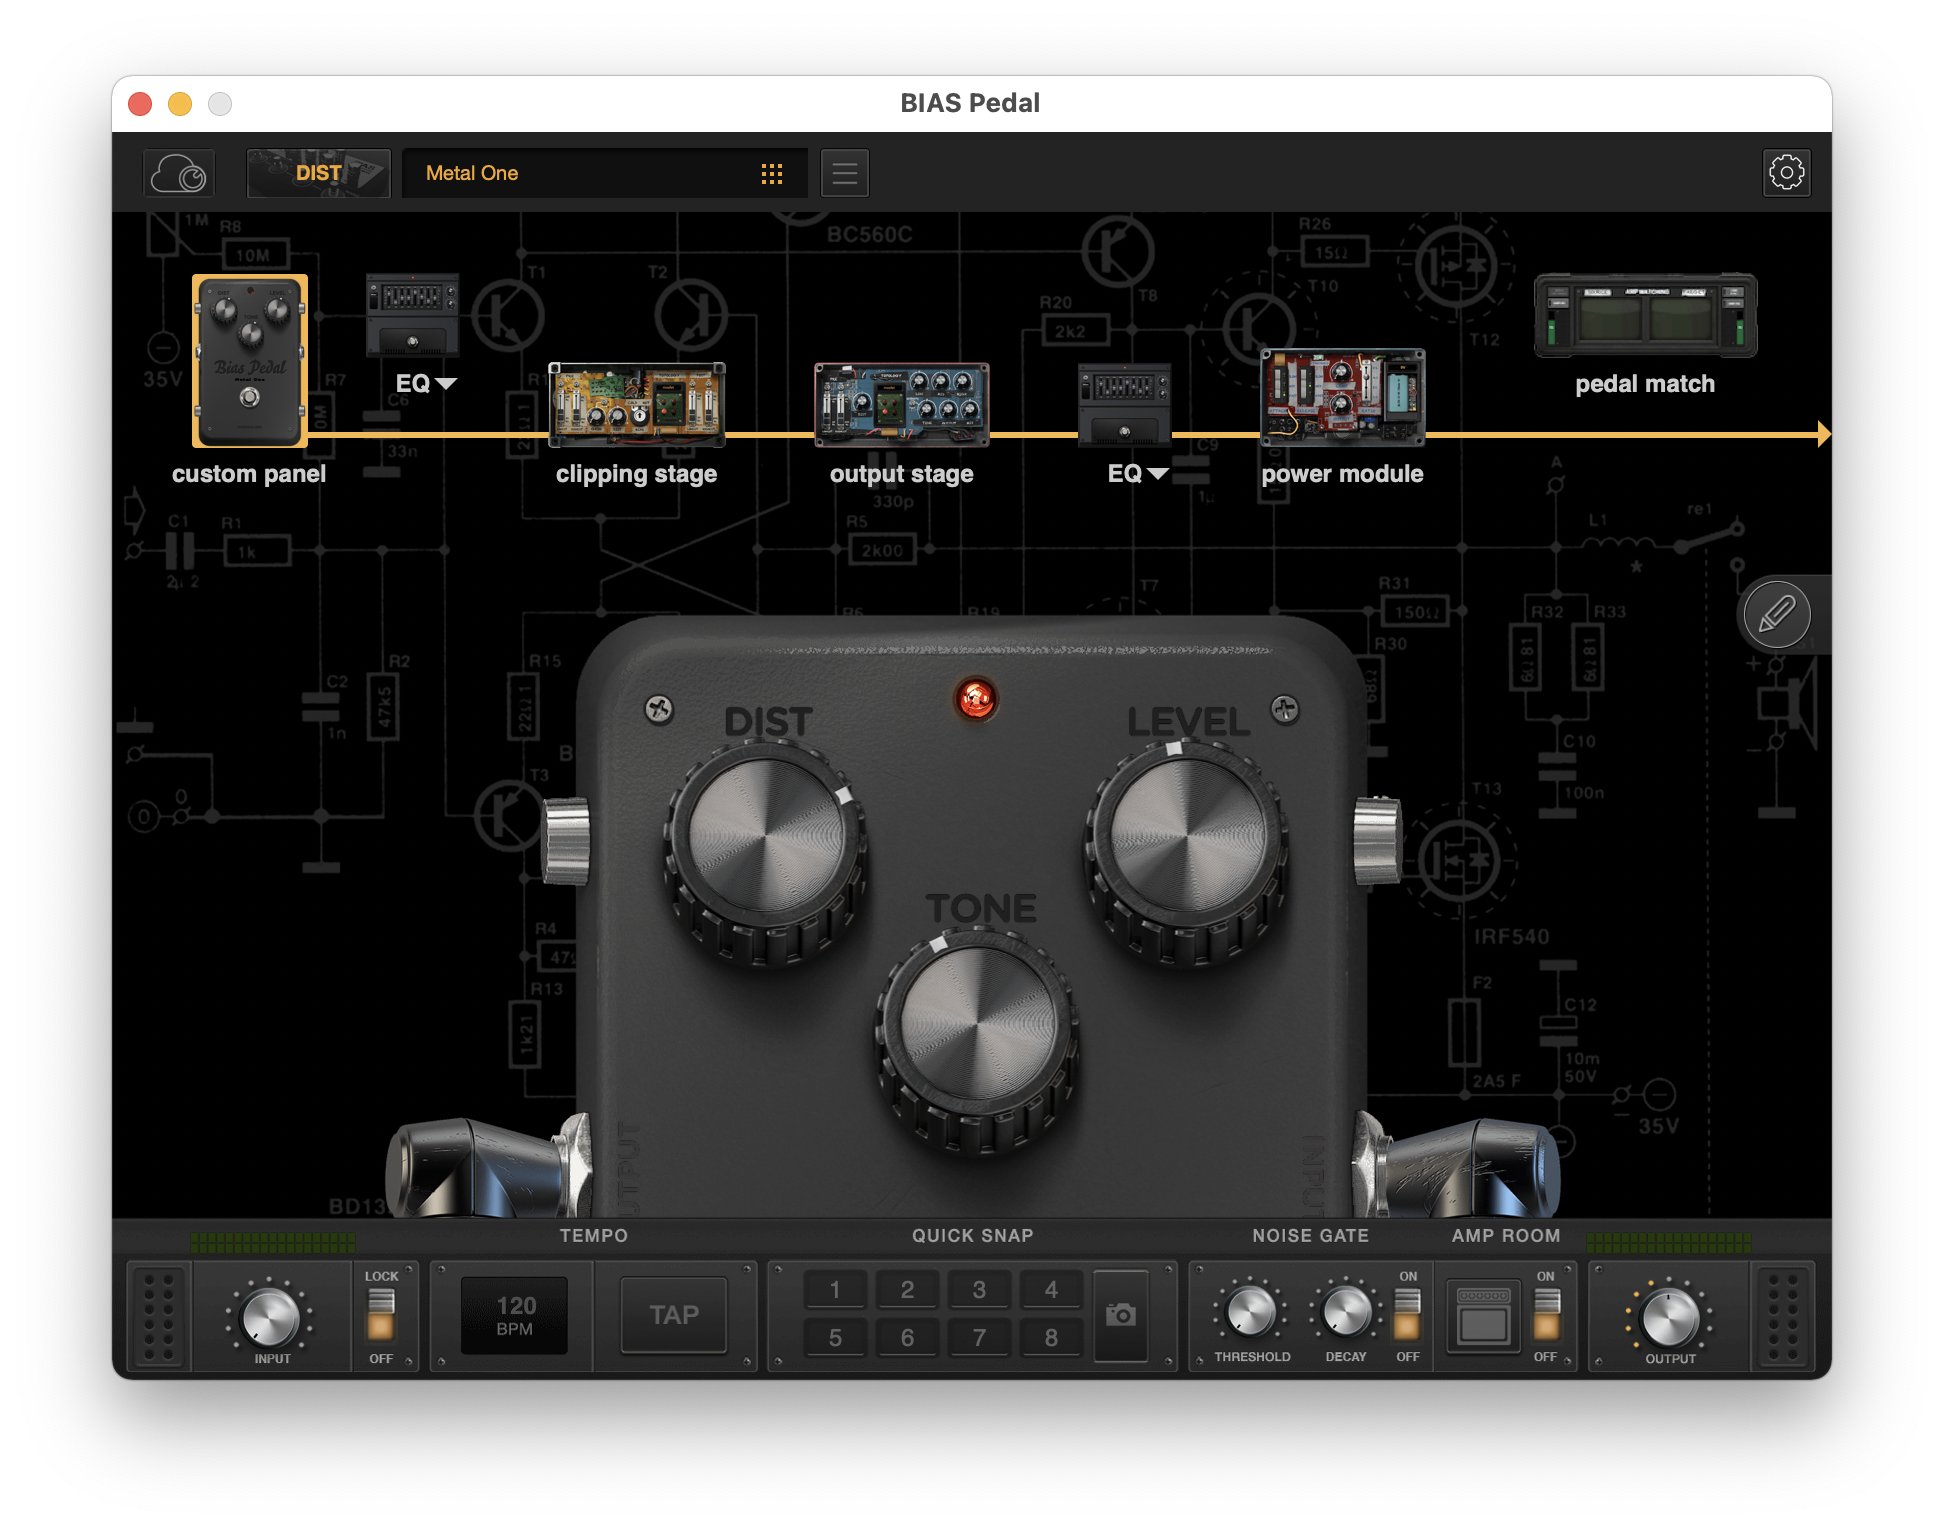This screenshot has width=1944, height=1528.
Task: Click the custom panel label
Action: [249, 474]
